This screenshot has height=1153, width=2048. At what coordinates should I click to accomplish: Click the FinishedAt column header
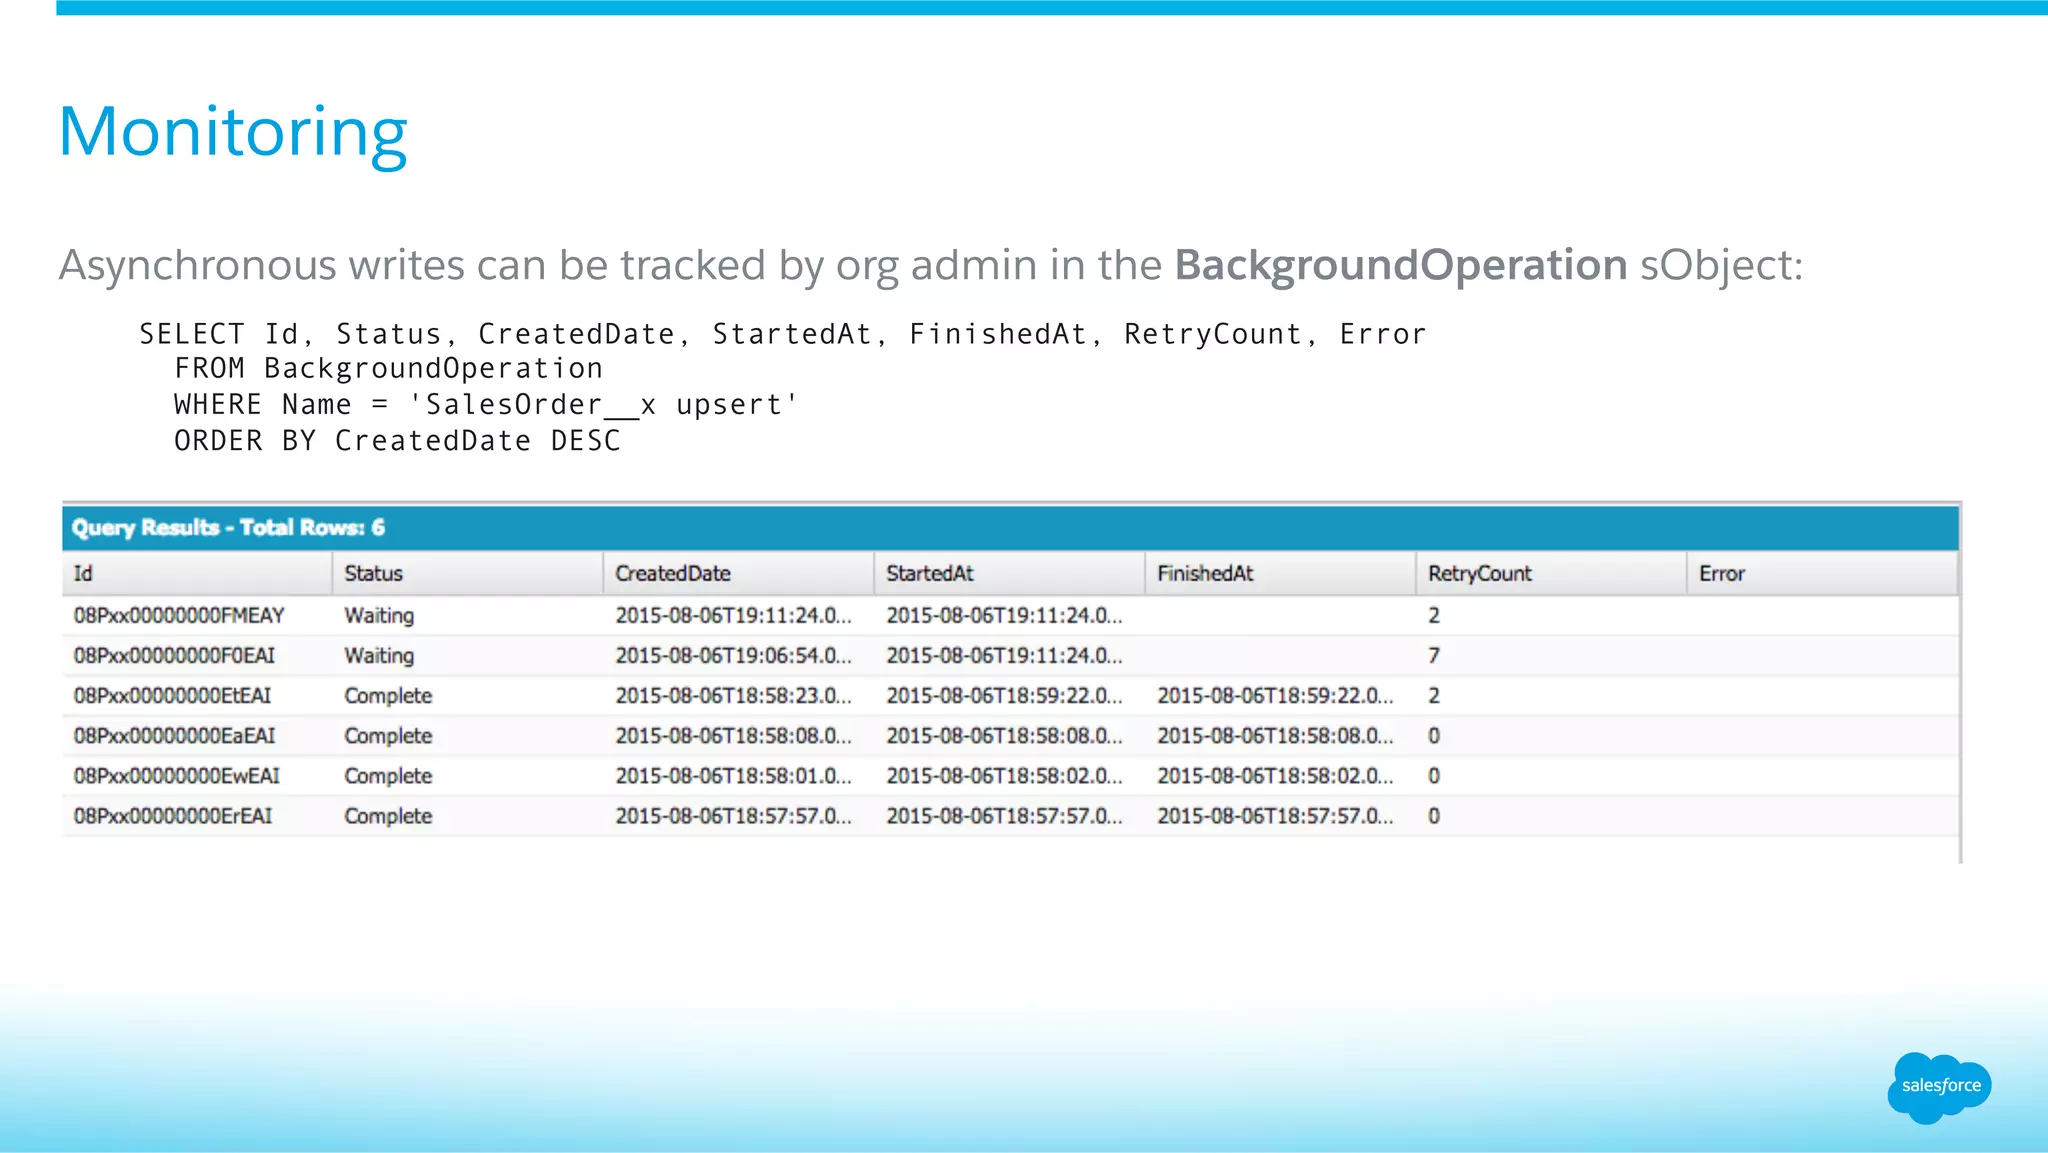[x=1204, y=574]
